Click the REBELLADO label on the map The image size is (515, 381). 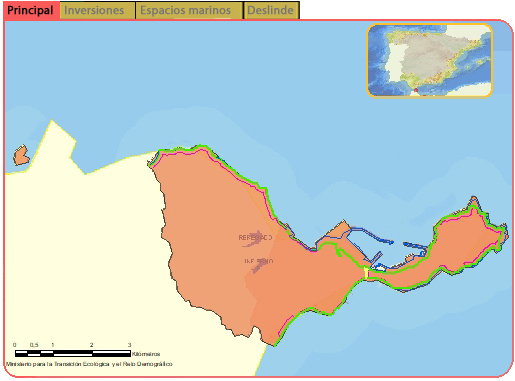[x=255, y=238]
